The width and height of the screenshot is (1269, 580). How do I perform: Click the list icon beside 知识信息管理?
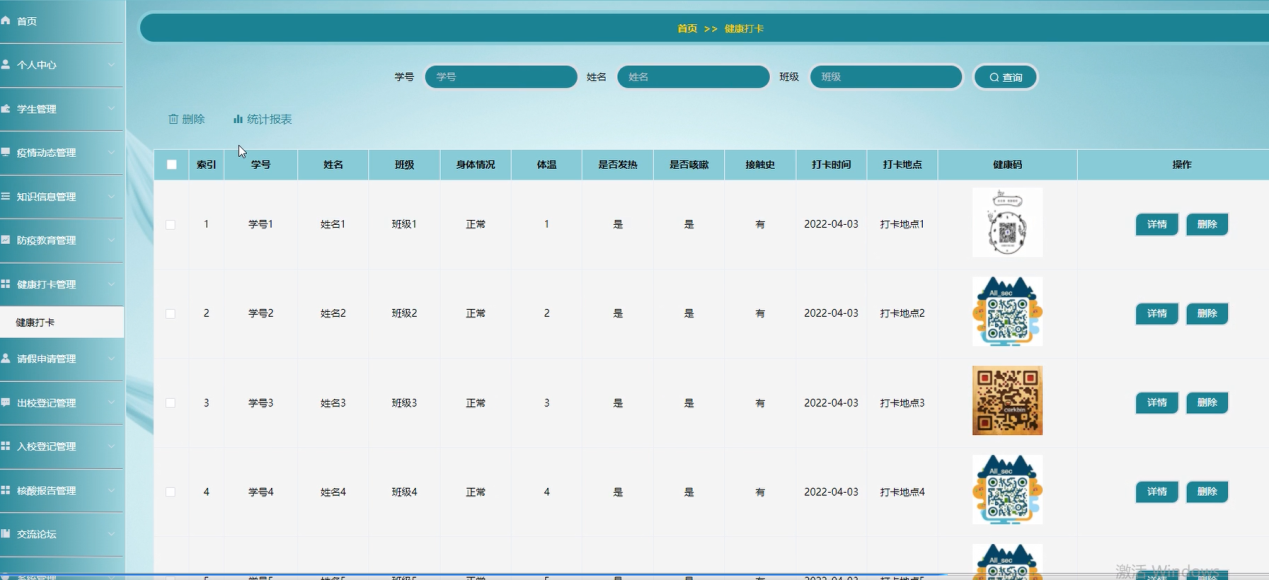[5, 196]
